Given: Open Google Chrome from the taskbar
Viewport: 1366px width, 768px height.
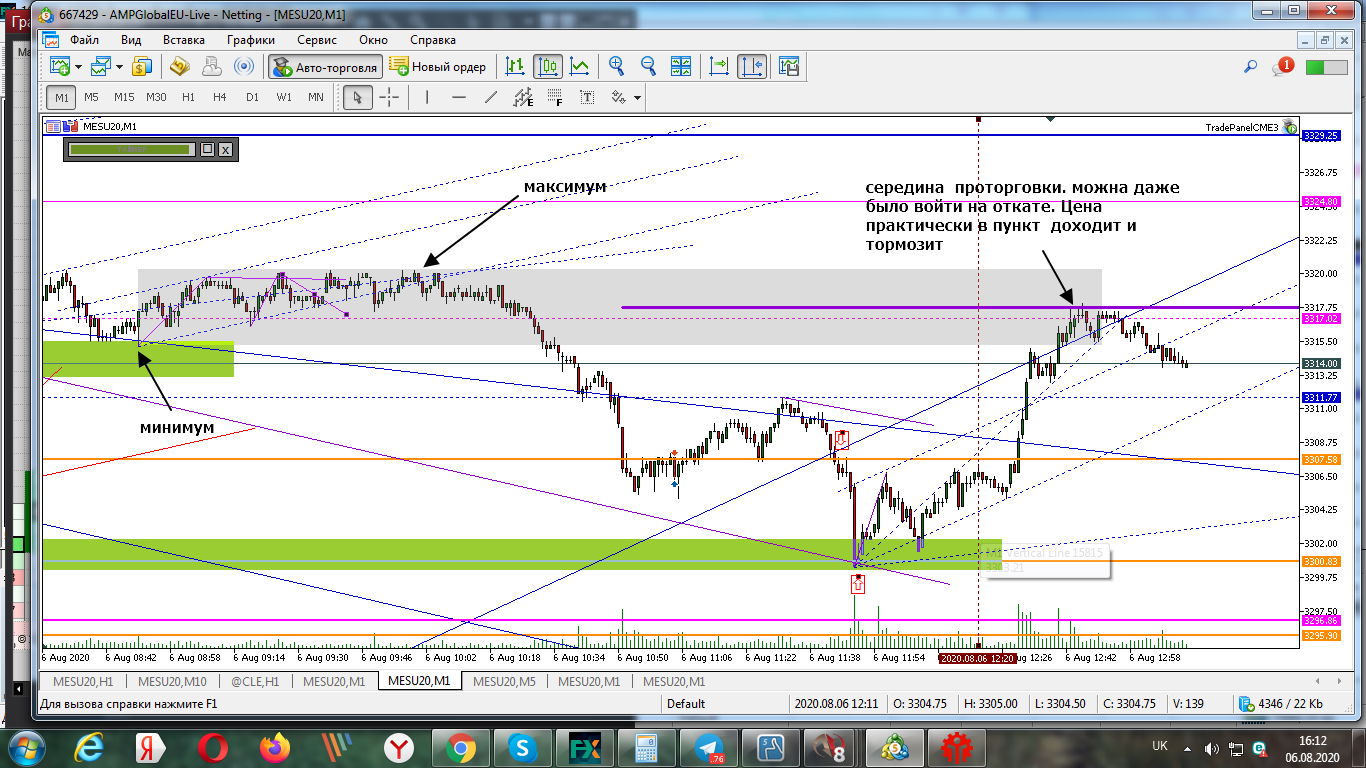Looking at the screenshot, I should click(462, 747).
